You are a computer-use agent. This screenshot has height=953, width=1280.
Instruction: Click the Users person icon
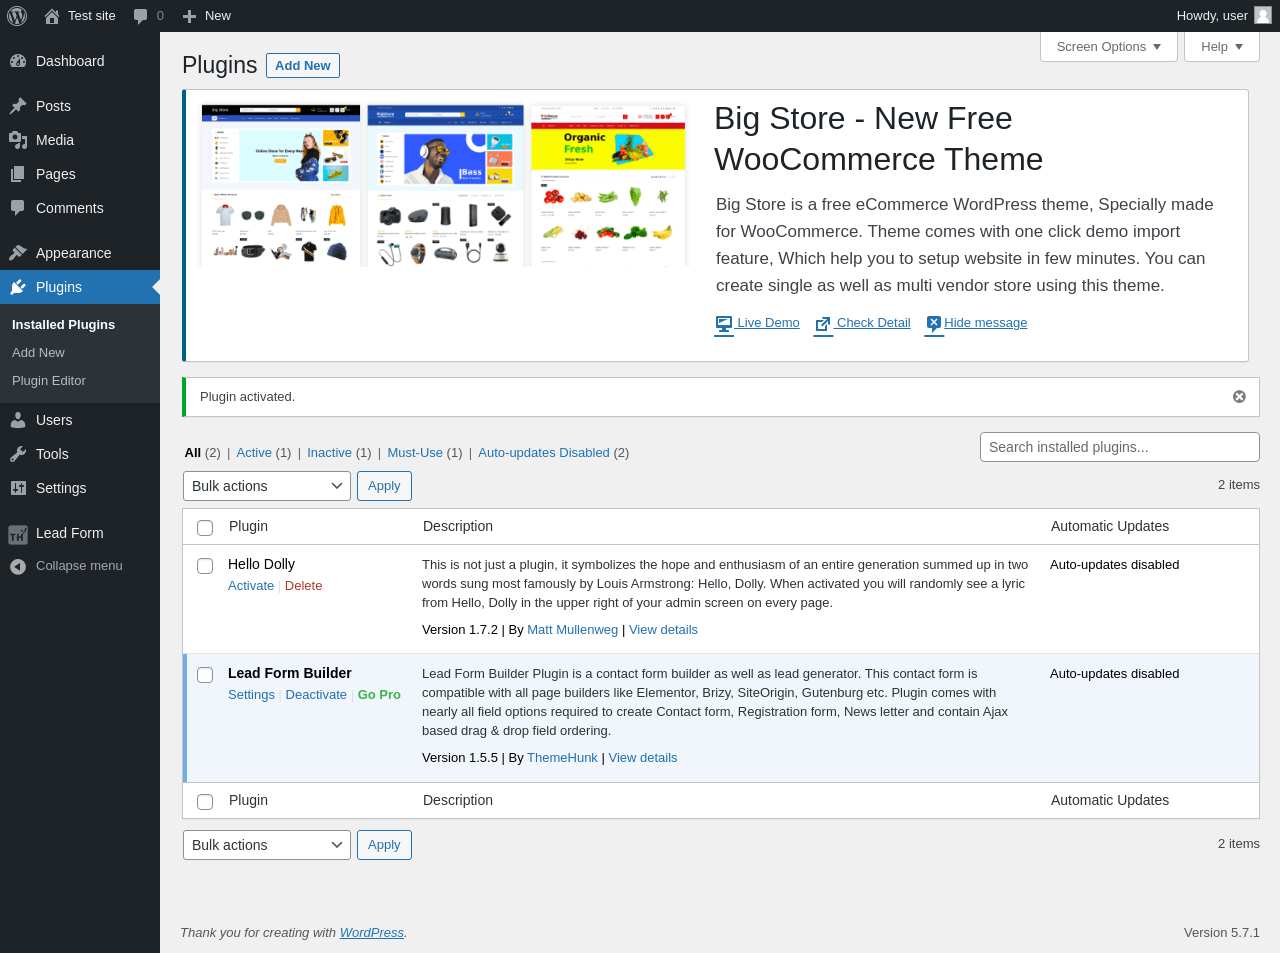(x=18, y=420)
